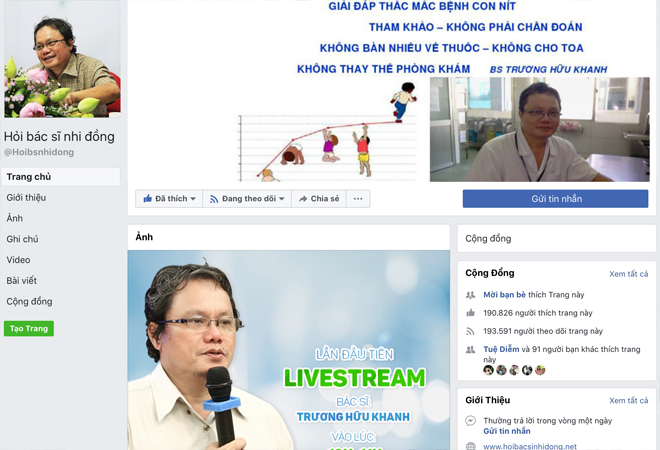Click the RSS icon on Đang theo dõi
The height and width of the screenshot is (450, 660).
click(214, 199)
